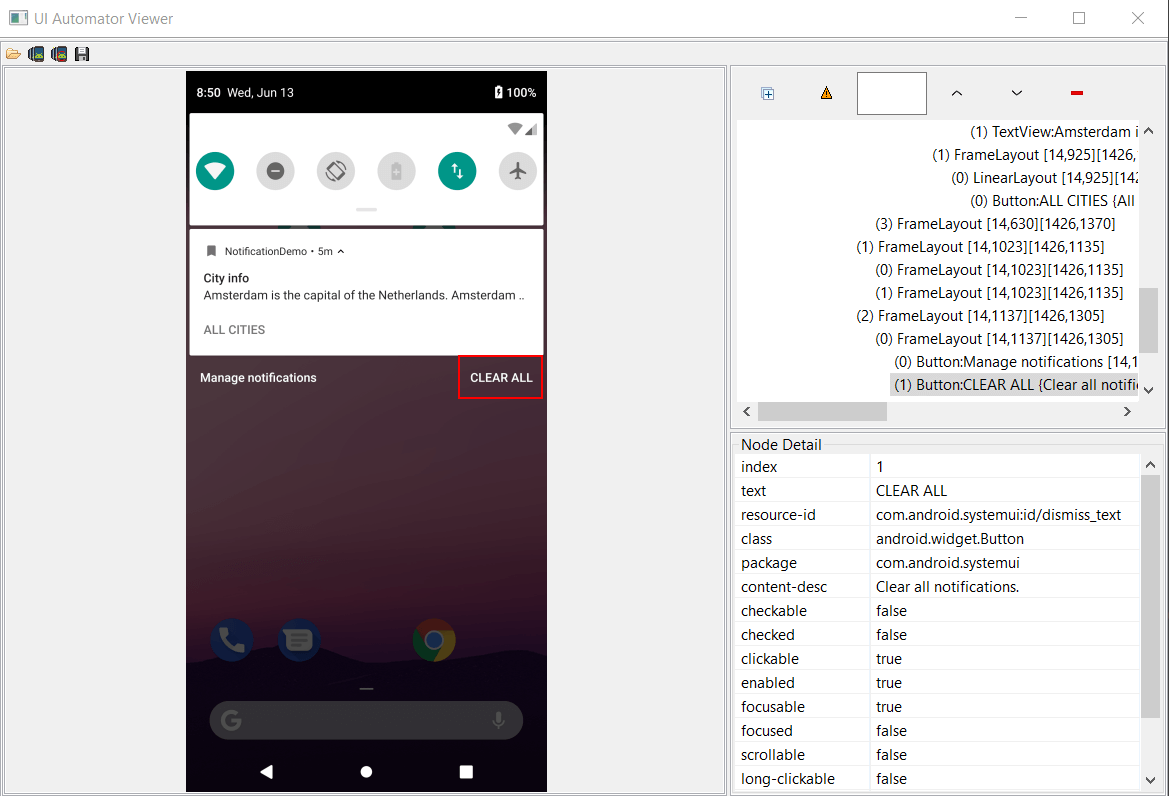Toggle the mobile data quick tile
This screenshot has height=796, width=1169.
(x=457, y=171)
